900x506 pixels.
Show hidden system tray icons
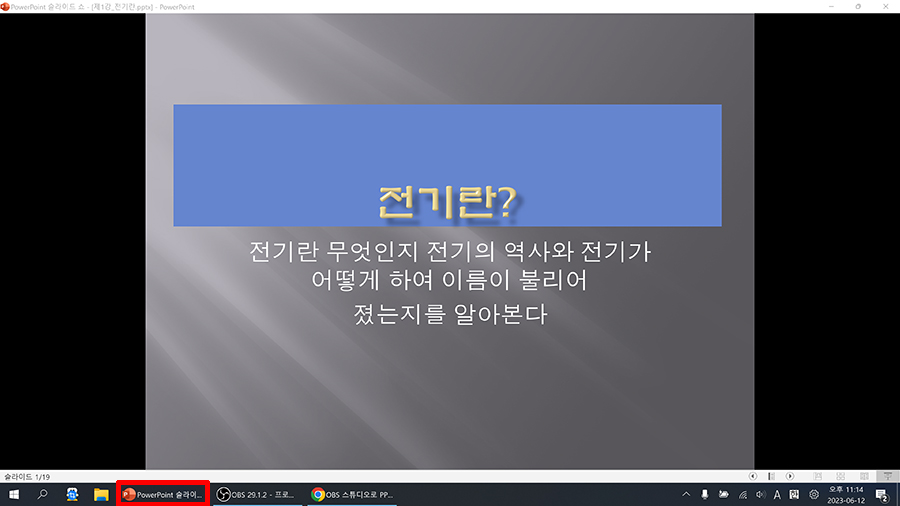[x=686, y=494]
